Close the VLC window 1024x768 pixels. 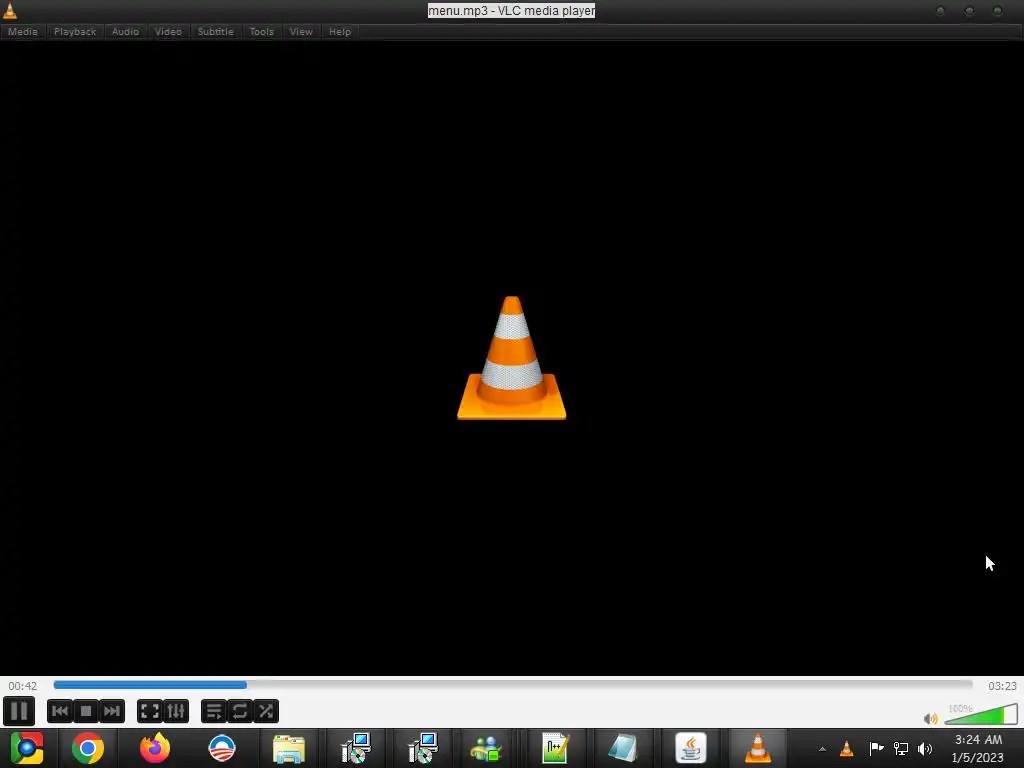(x=997, y=11)
